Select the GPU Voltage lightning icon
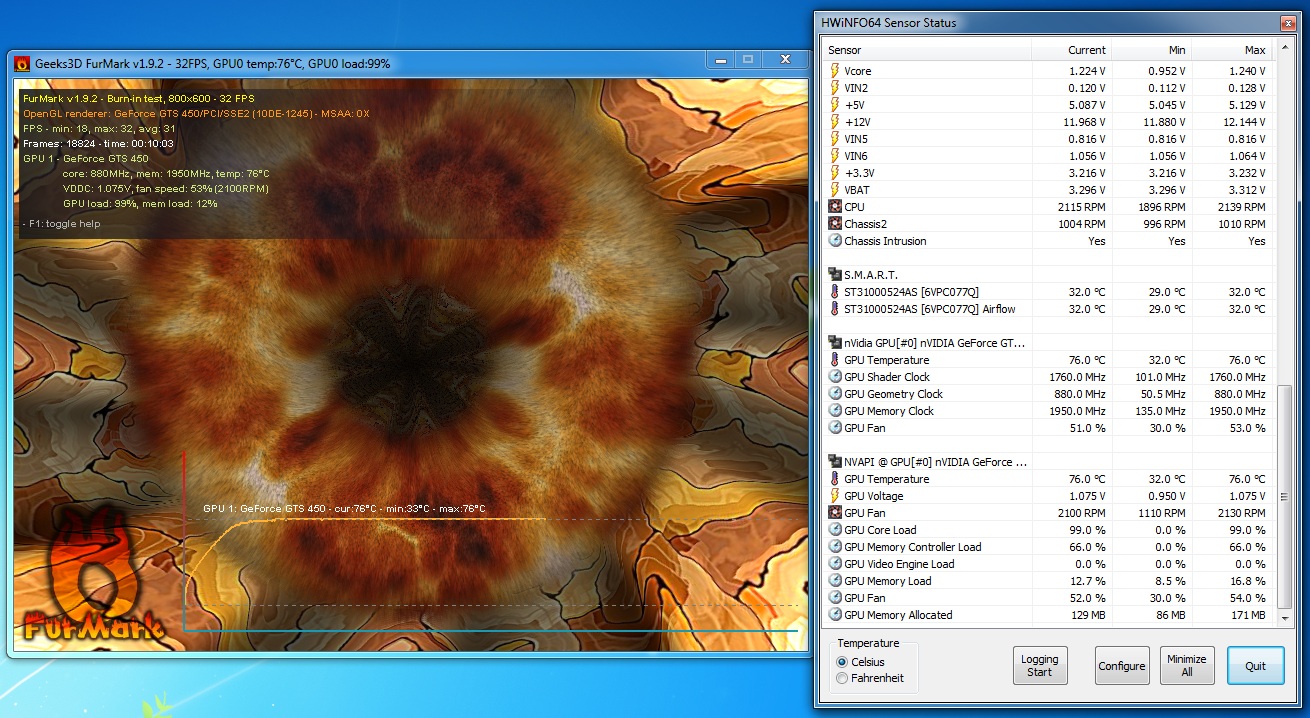The height and width of the screenshot is (718, 1310). pyautogui.click(x=835, y=496)
